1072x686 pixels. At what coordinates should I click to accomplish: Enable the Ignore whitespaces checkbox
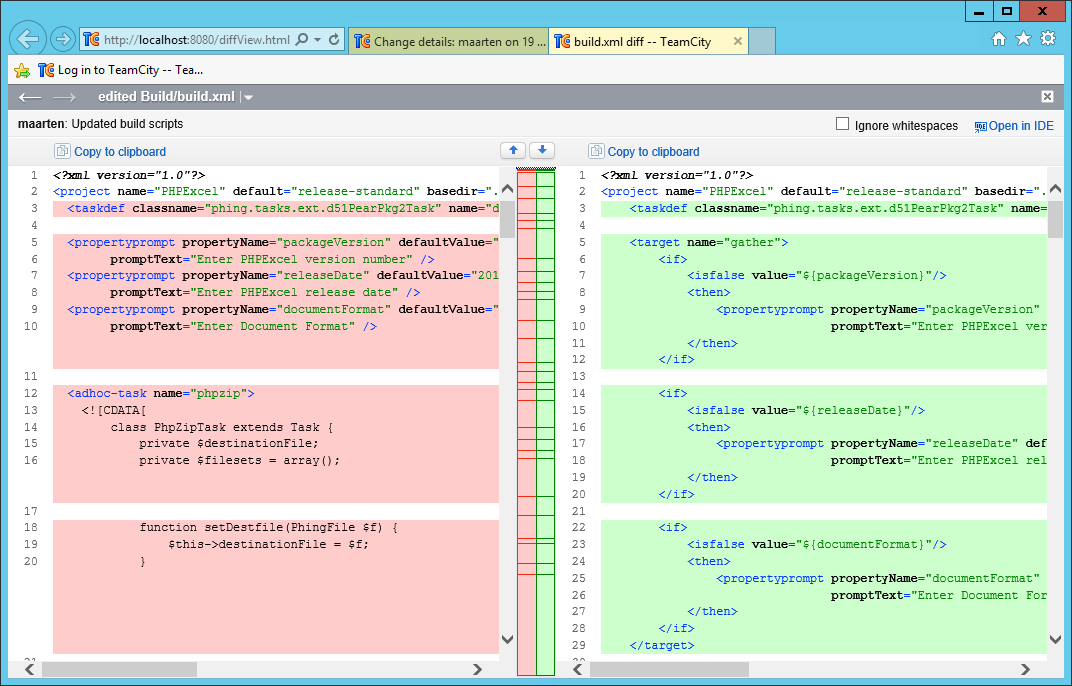(843, 125)
